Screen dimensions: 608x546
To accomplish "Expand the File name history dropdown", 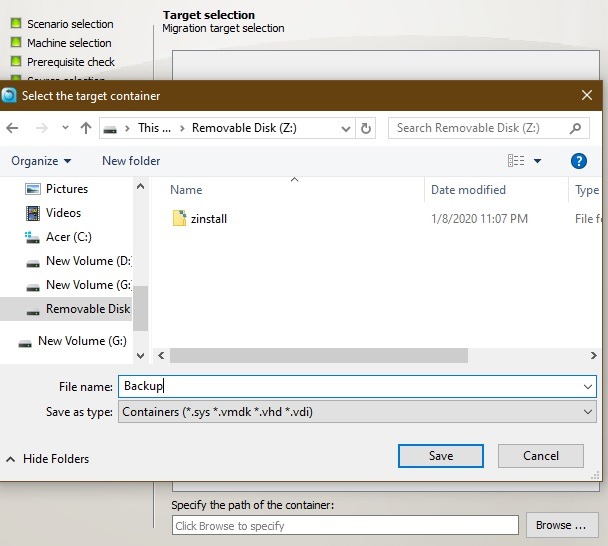I will (x=587, y=386).
